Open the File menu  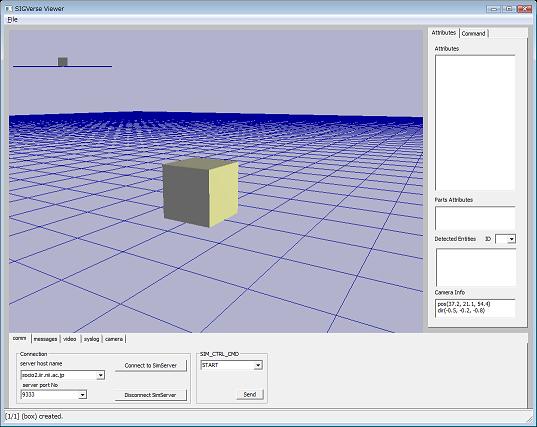click(x=12, y=20)
